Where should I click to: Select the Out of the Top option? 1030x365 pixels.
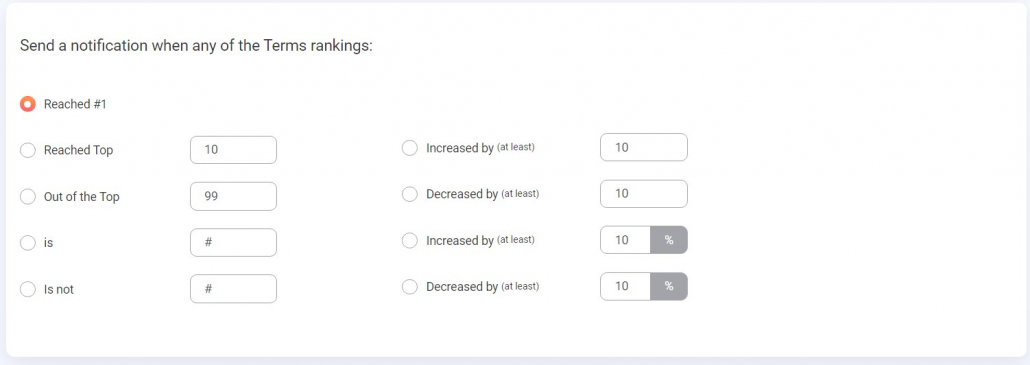tap(28, 197)
